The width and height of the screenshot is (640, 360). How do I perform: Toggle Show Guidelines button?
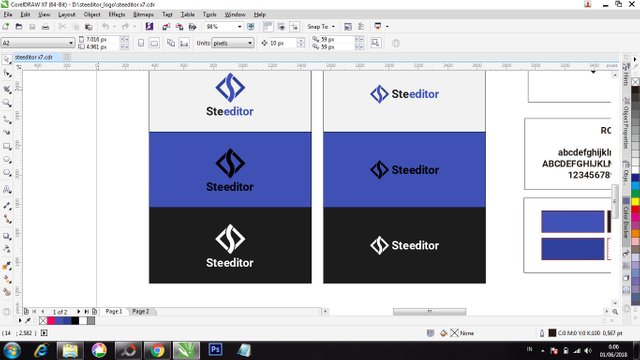click(294, 27)
